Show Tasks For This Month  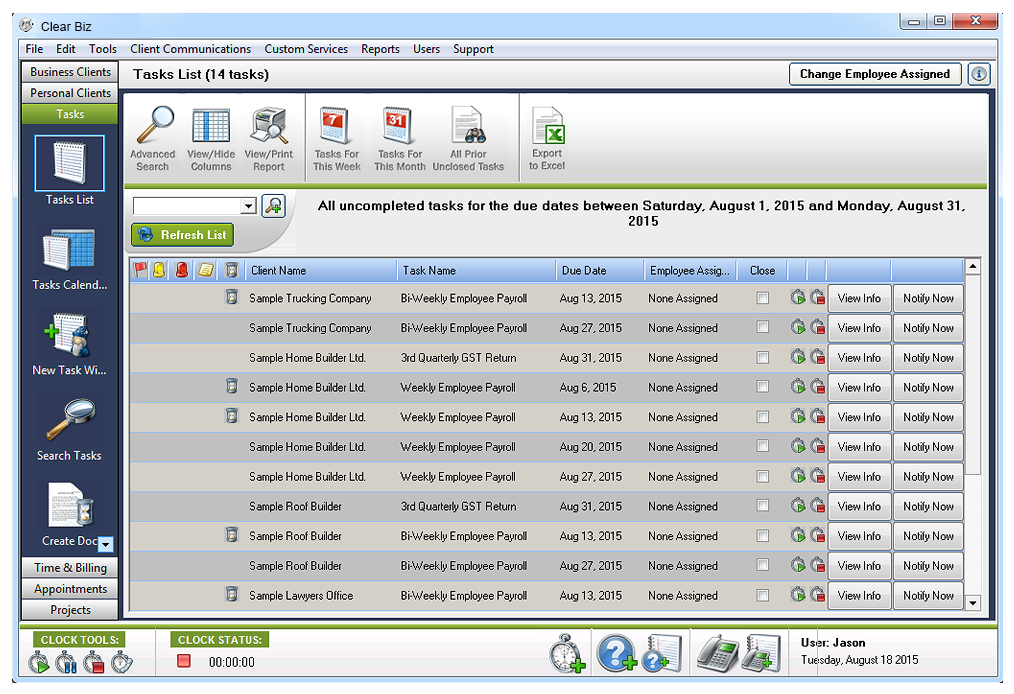(398, 137)
